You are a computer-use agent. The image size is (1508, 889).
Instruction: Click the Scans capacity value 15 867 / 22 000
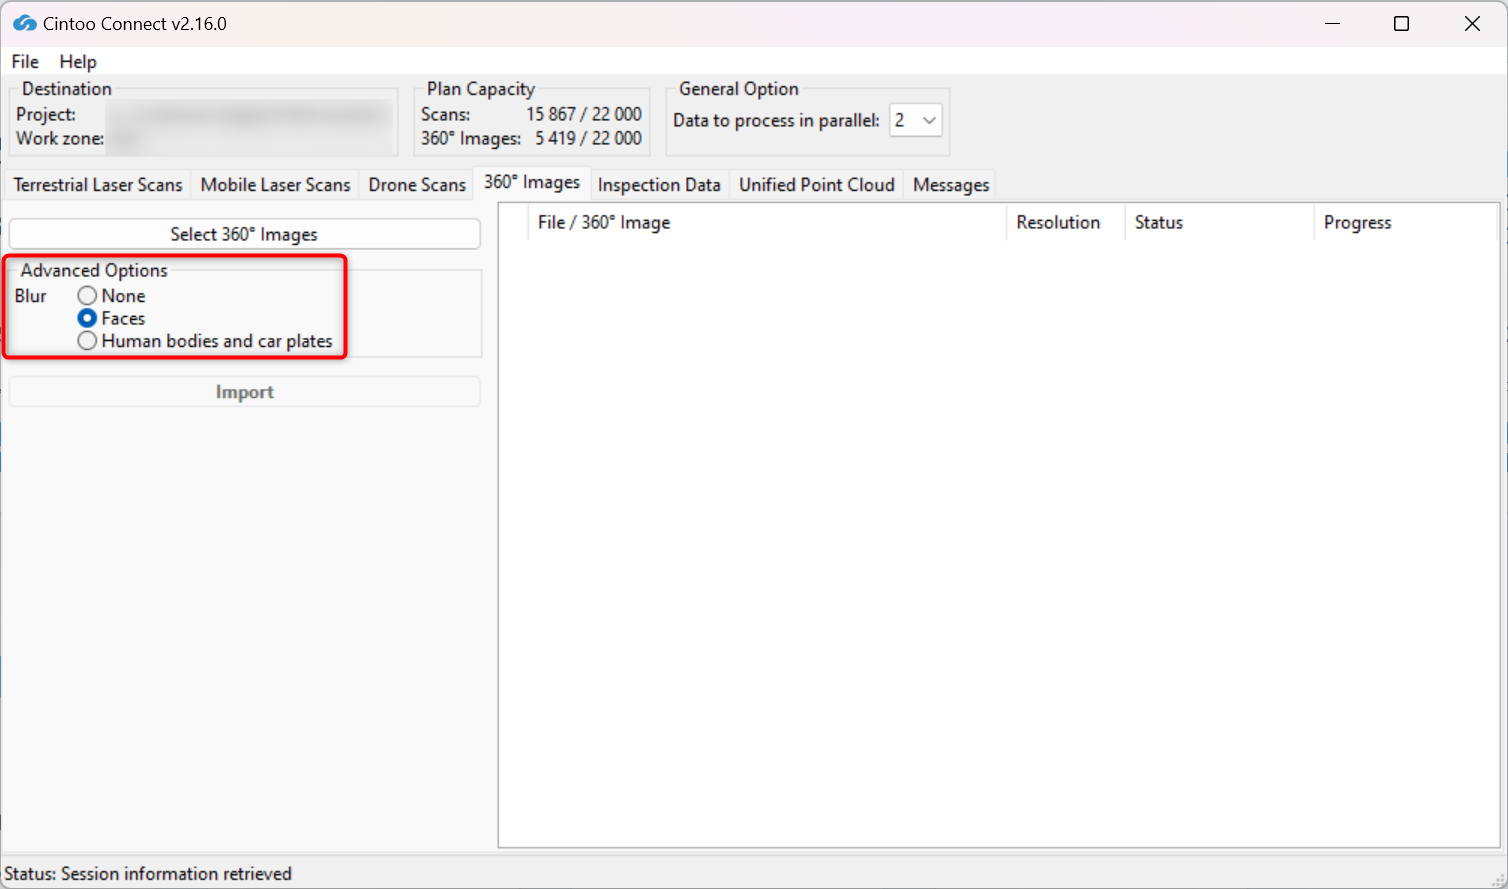pyautogui.click(x=584, y=114)
